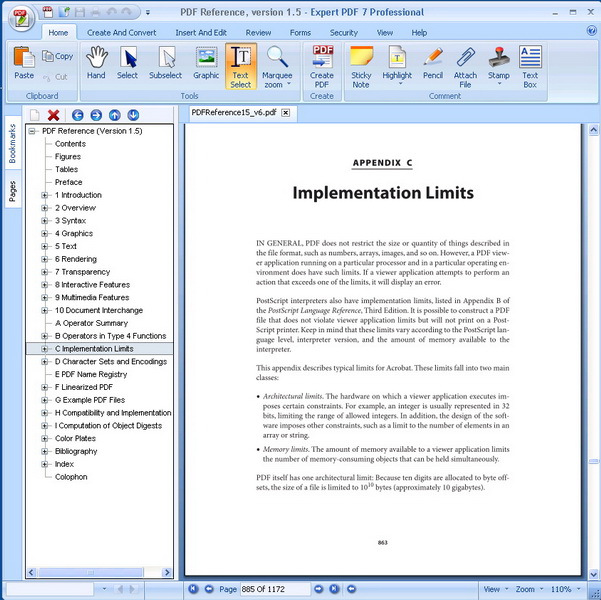Open the Highlight dropdown arrow

pyautogui.click(x=401, y=84)
